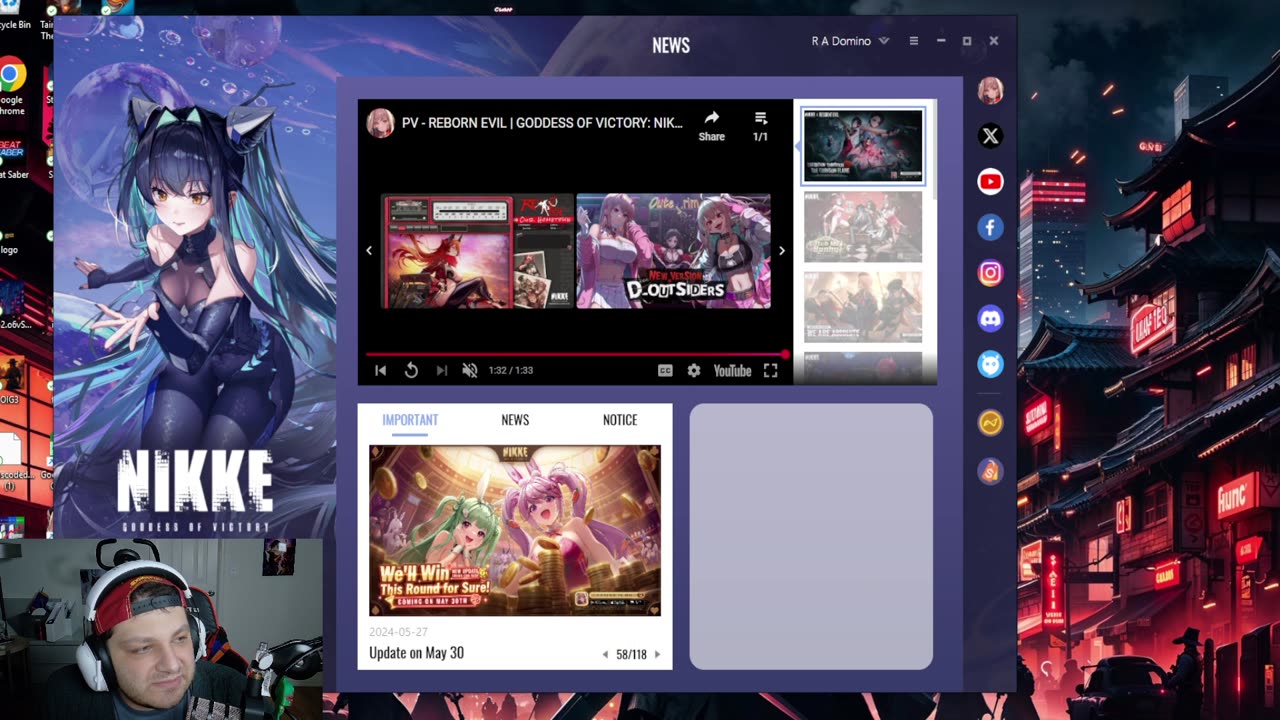Click the video progress bar
The height and width of the screenshot is (720, 1280).
(576, 354)
